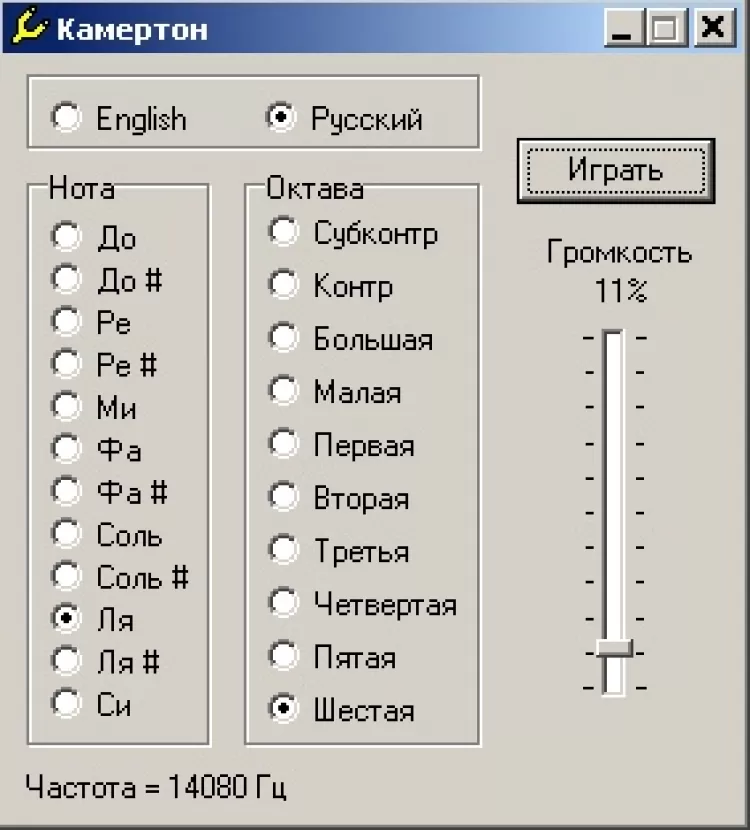
Task: Click the Громкость volume slider thumb
Action: click(x=614, y=649)
